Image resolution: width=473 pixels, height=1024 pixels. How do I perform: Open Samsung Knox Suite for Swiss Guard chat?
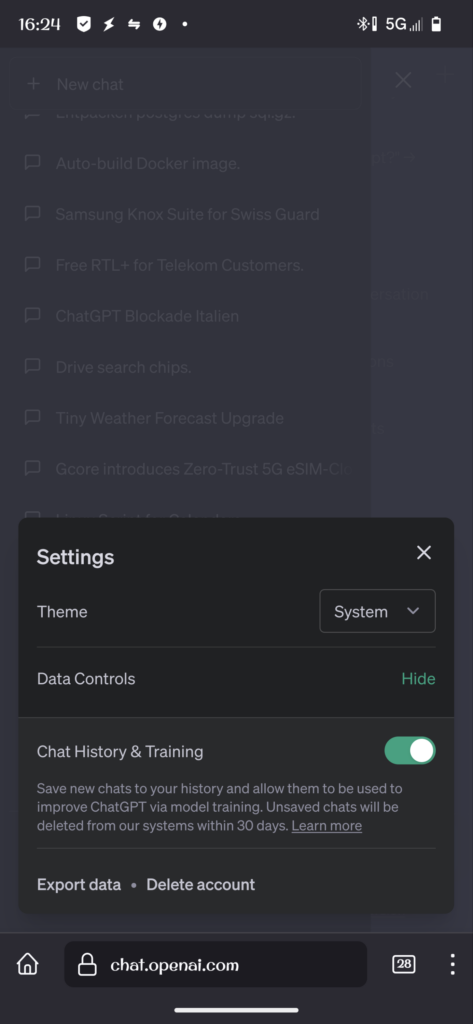pos(188,214)
